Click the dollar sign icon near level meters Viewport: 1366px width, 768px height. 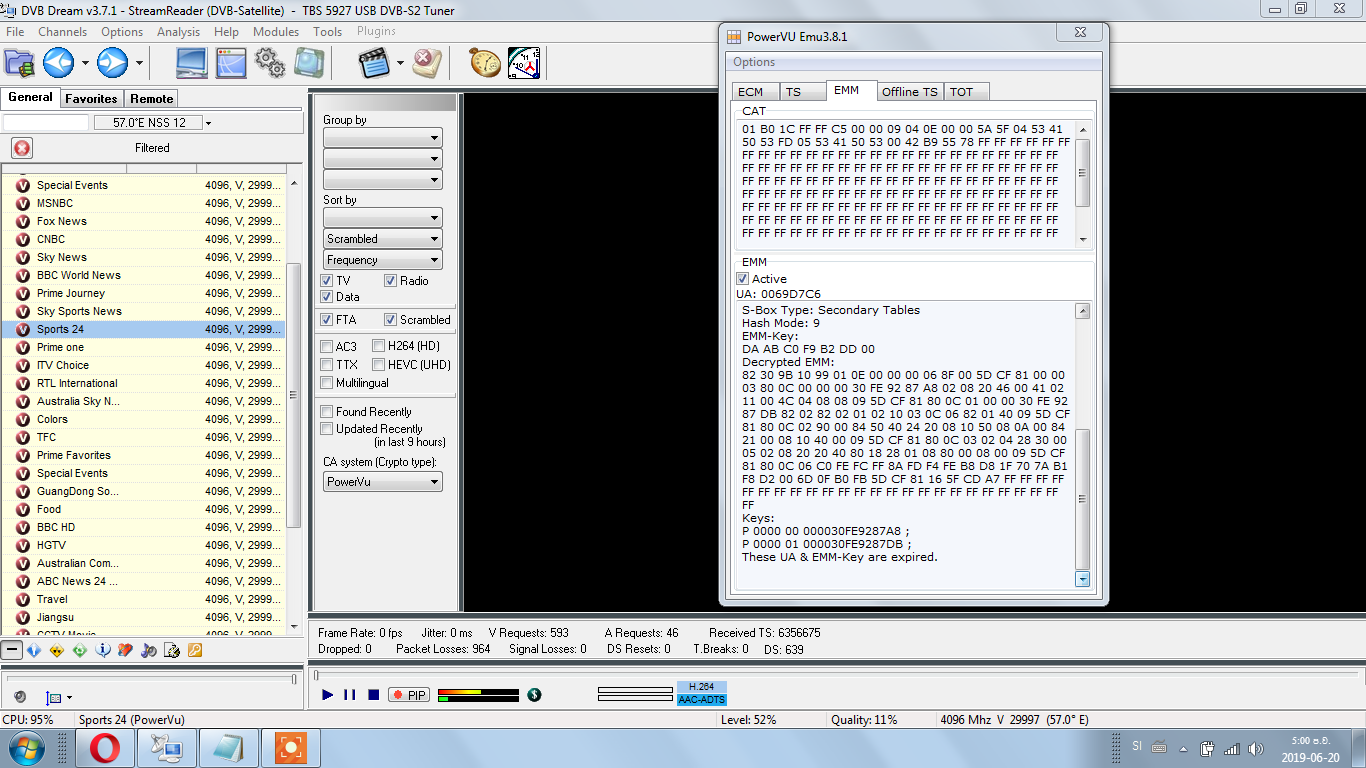coord(534,695)
